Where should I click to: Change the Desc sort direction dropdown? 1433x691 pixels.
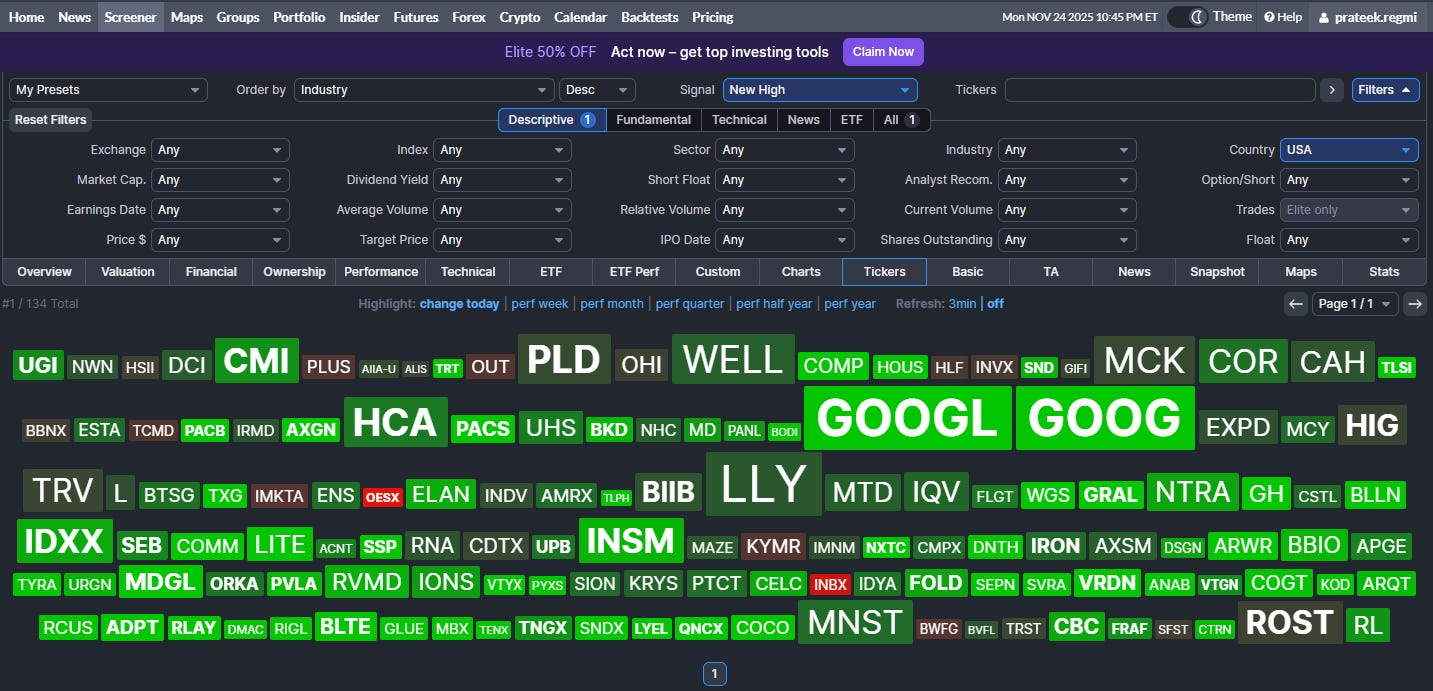pyautogui.click(x=597, y=90)
